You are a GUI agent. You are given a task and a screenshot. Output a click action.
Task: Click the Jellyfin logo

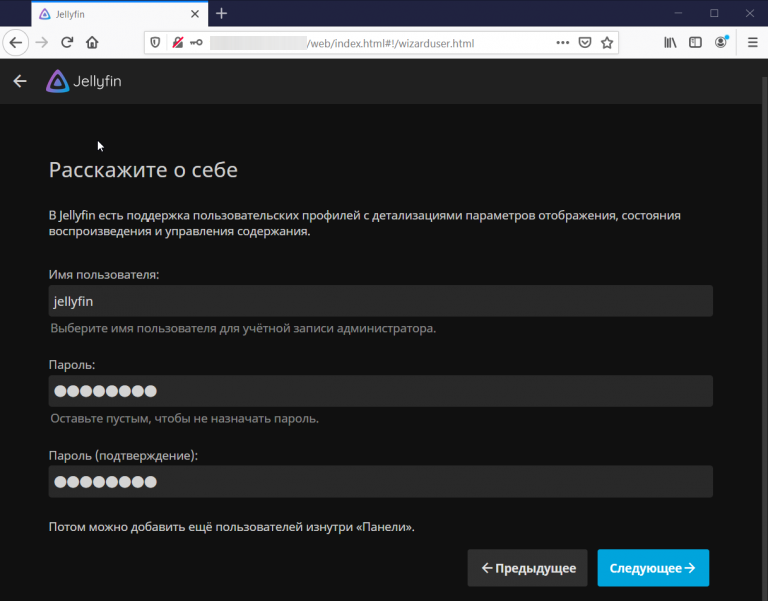click(84, 81)
